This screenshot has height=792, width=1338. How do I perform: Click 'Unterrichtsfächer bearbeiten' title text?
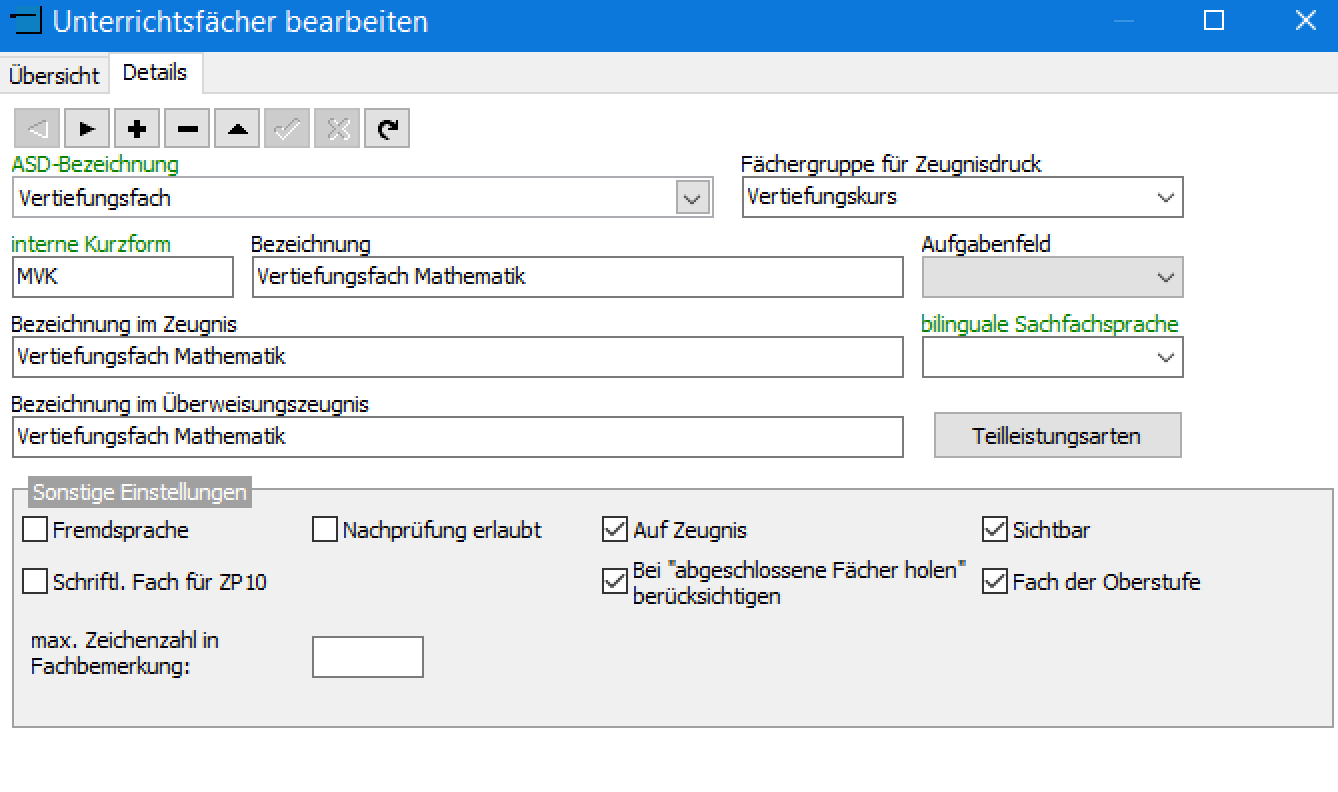click(240, 21)
